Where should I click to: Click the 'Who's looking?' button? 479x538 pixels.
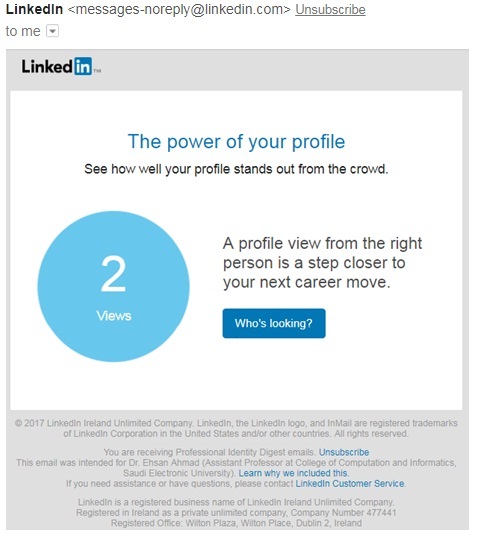(x=274, y=323)
